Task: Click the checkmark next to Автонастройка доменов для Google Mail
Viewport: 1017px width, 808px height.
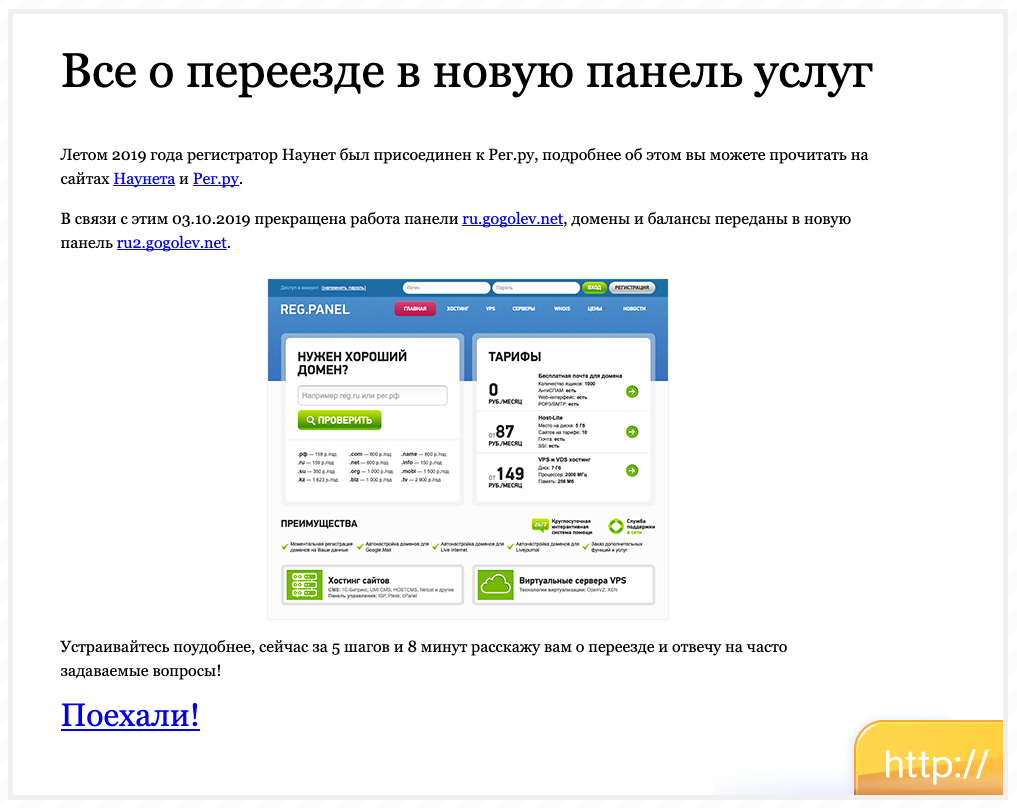Action: point(361,545)
